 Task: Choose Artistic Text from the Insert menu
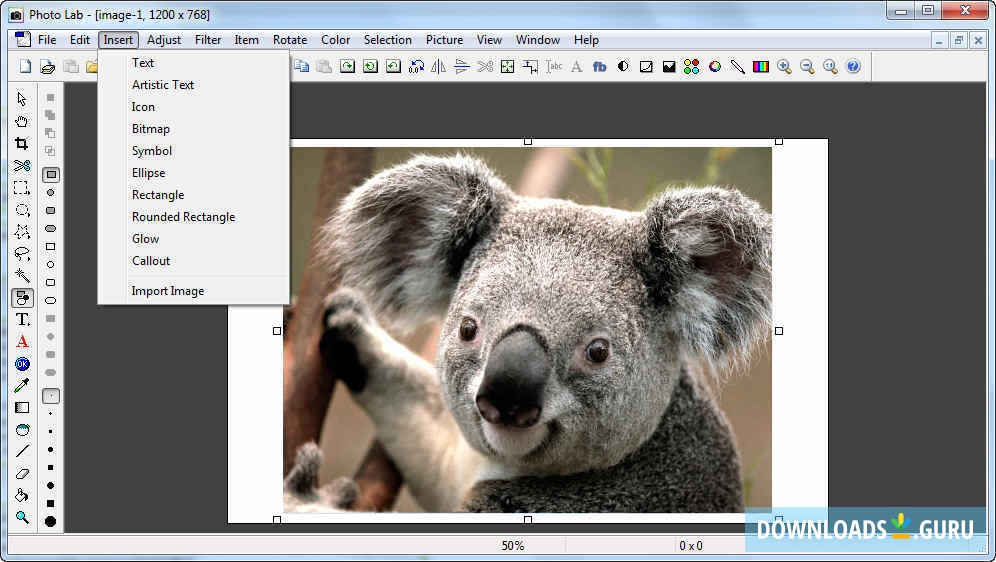[163, 85]
